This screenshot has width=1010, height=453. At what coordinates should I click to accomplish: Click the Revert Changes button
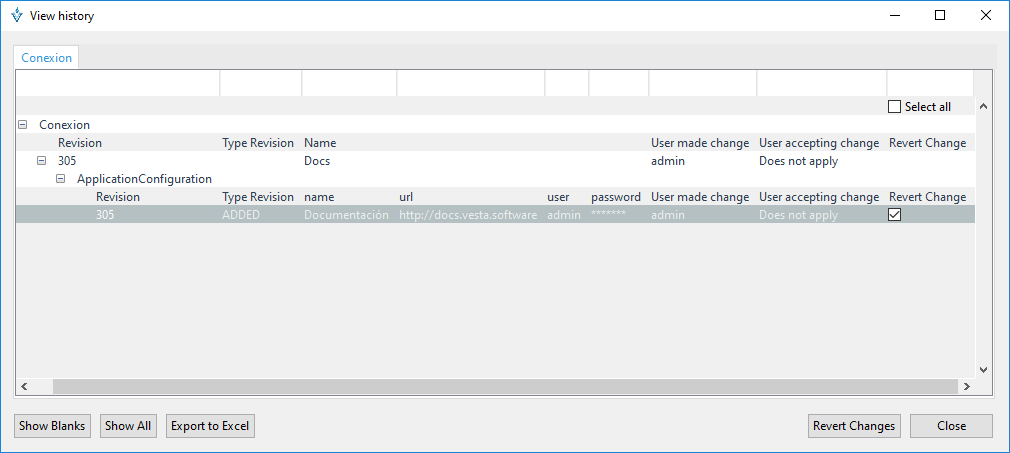[x=854, y=426]
